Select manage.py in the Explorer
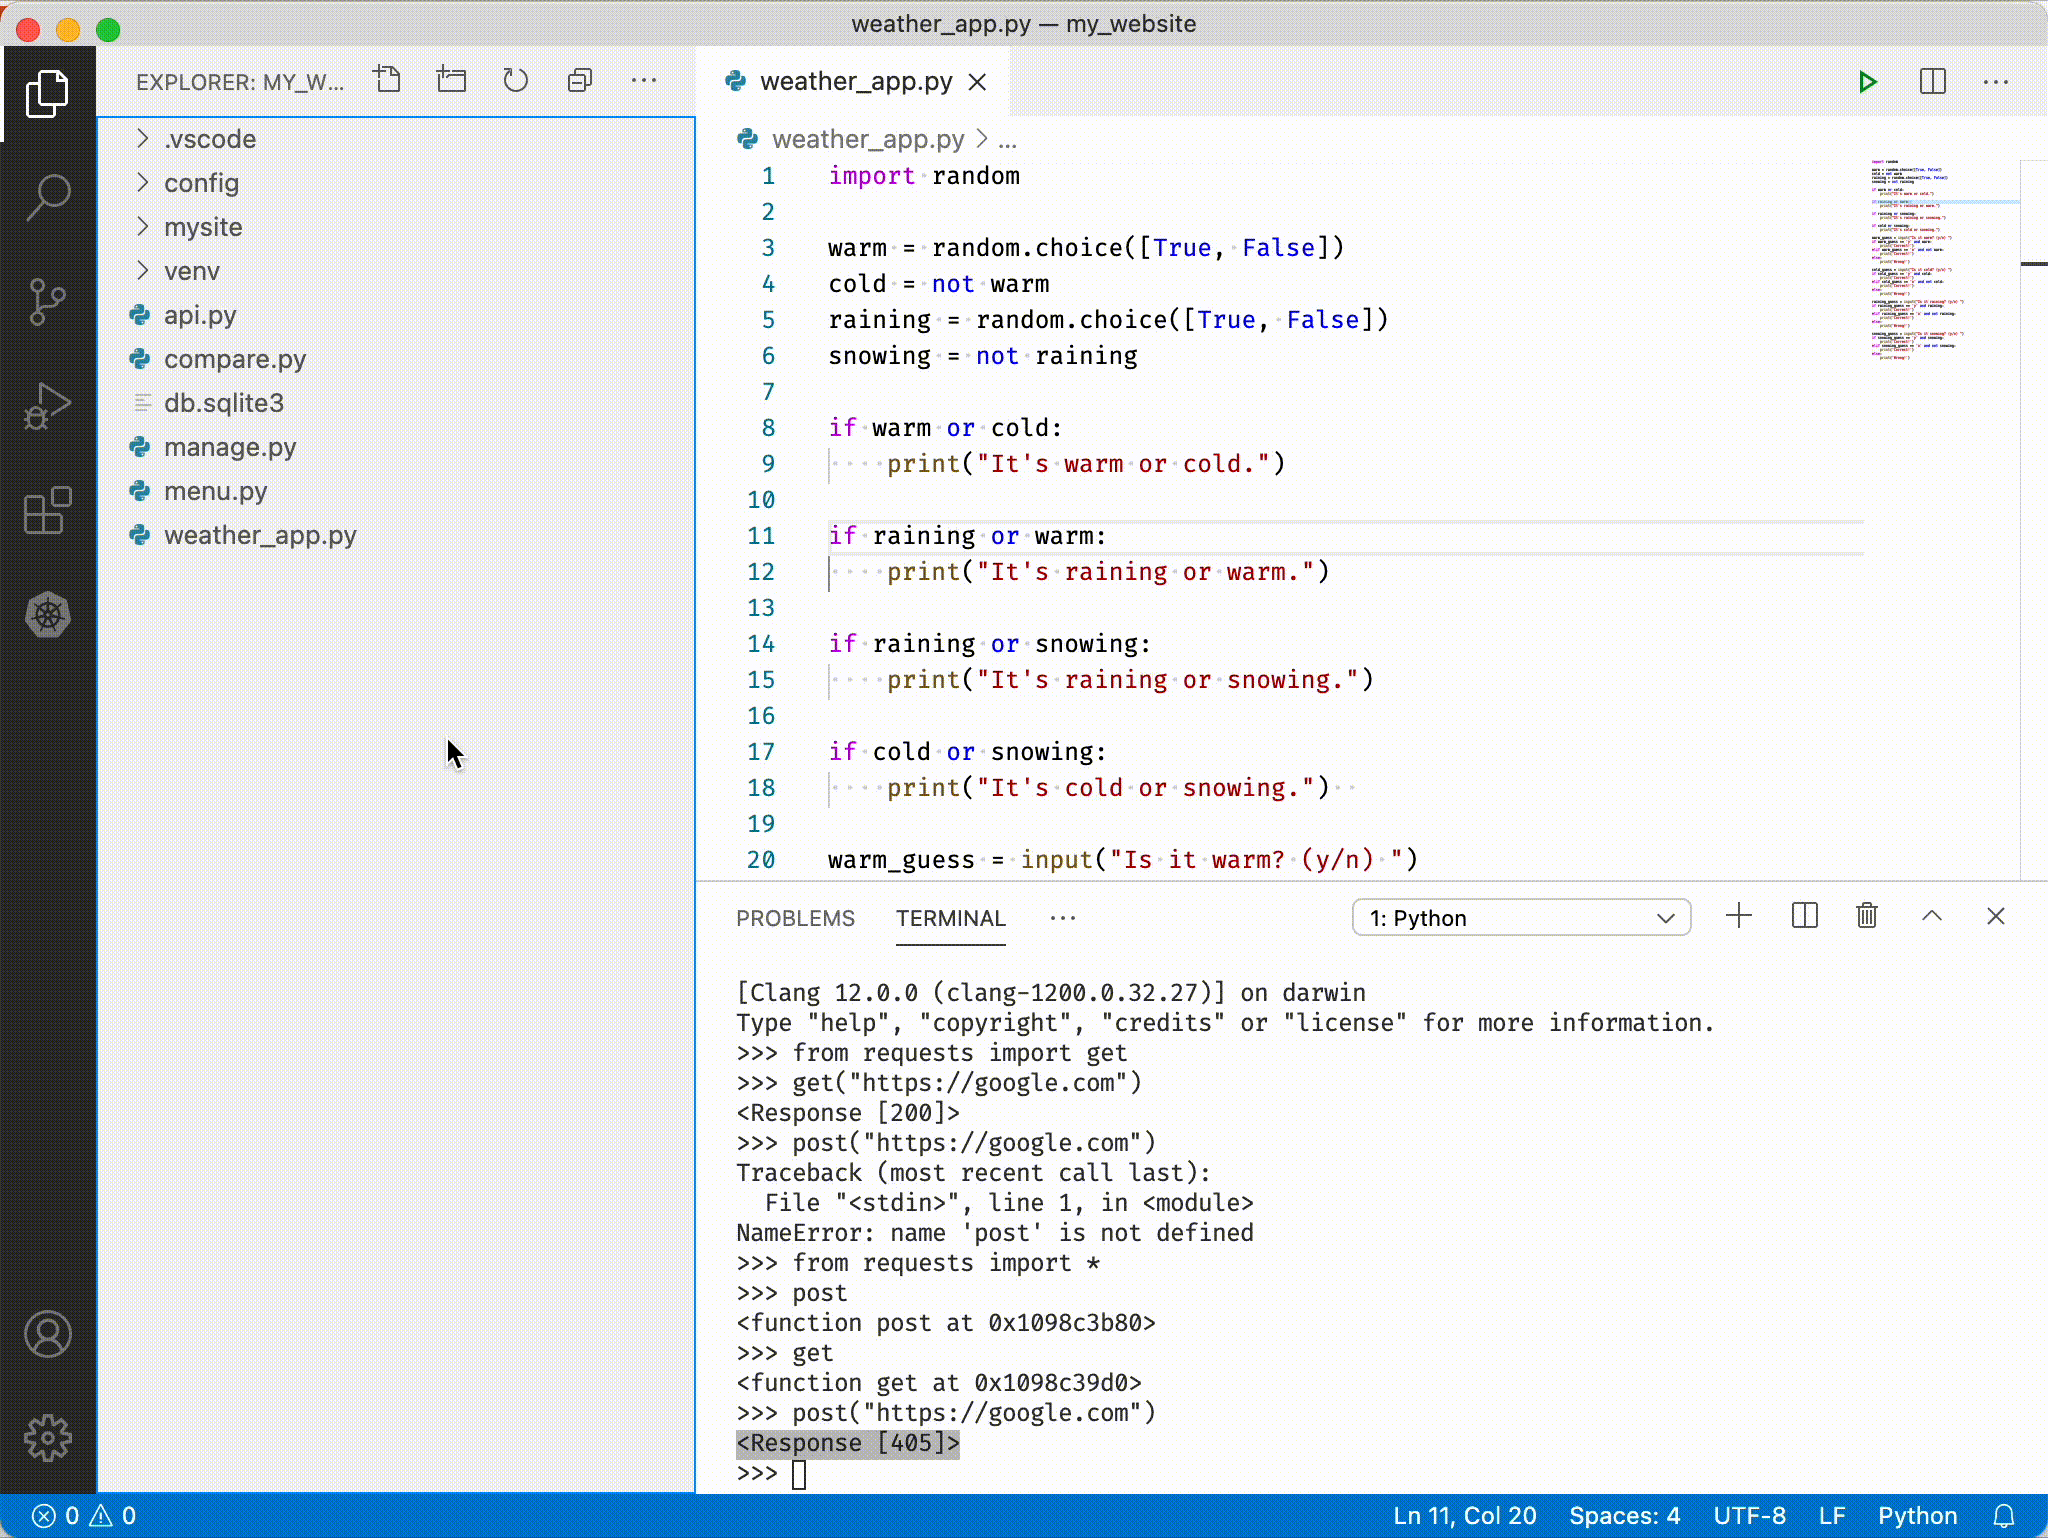This screenshot has height=1538, width=2048. coord(230,447)
